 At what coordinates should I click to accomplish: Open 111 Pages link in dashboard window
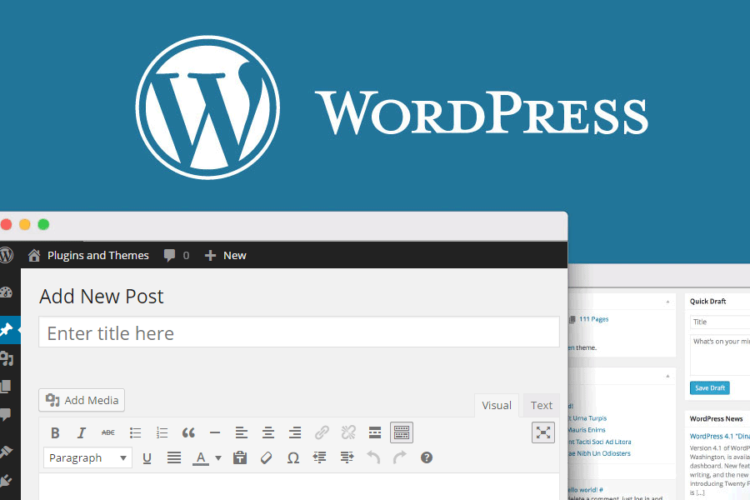pos(594,319)
